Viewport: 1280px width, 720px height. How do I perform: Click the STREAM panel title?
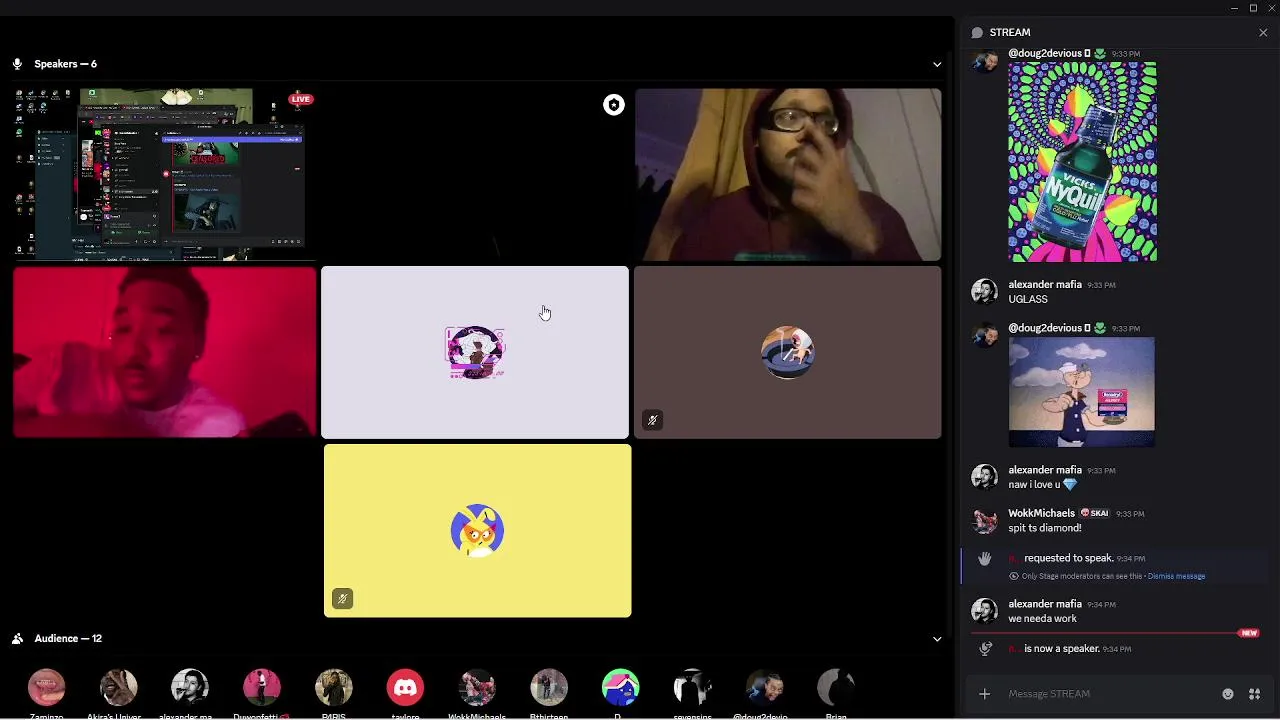click(x=1010, y=33)
